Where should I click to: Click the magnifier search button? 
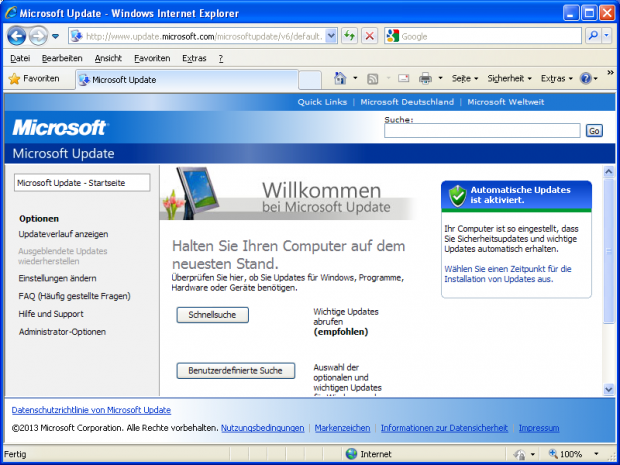point(593,36)
